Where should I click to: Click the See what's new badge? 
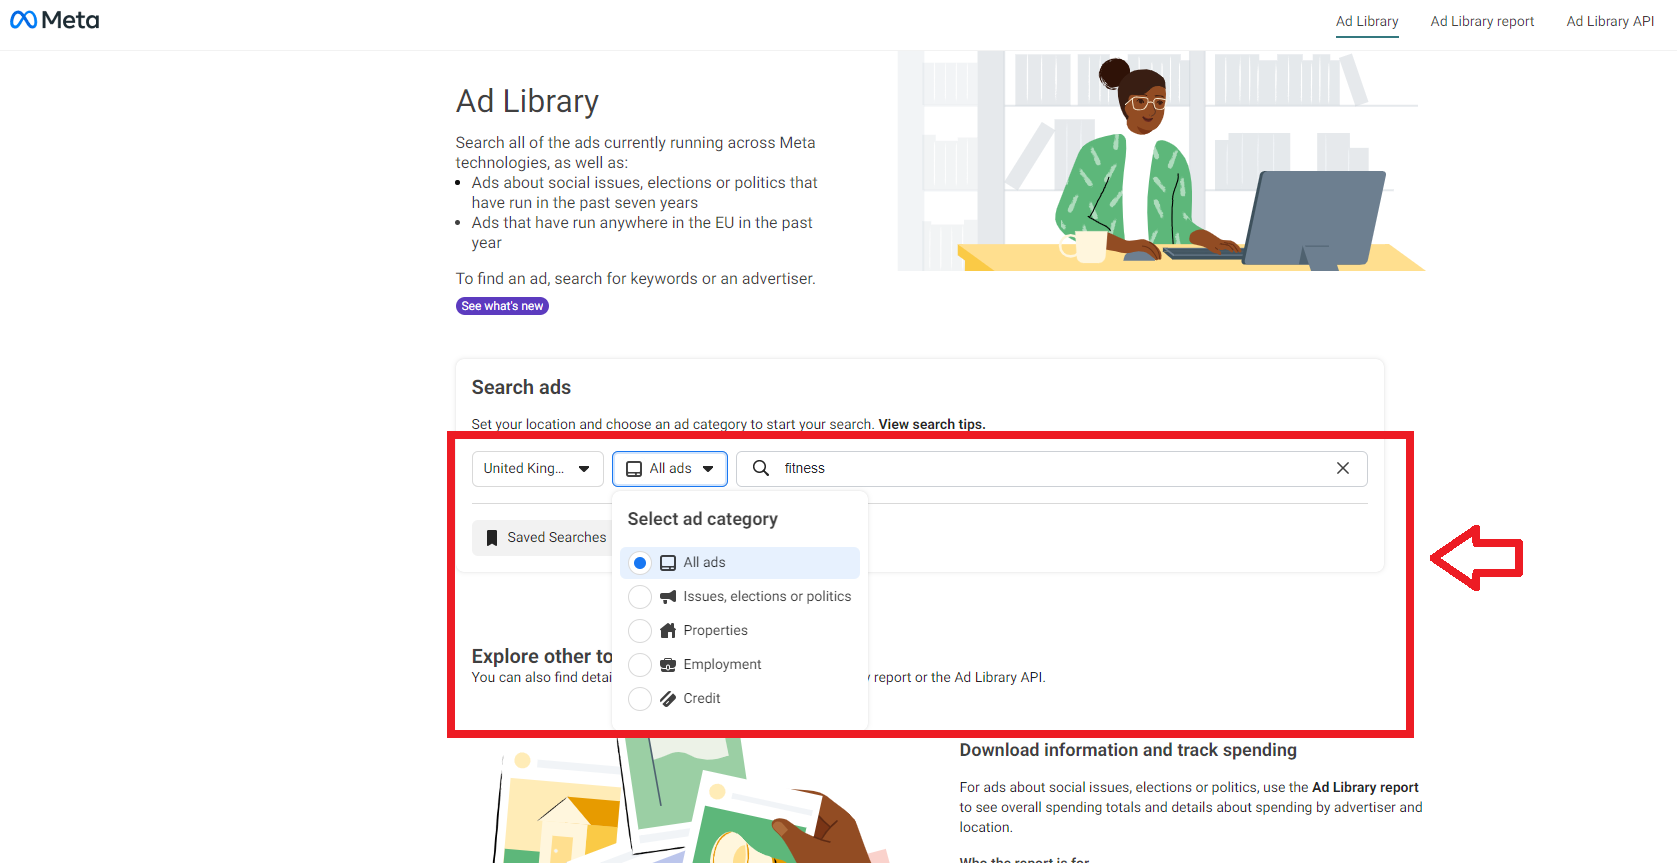click(502, 306)
